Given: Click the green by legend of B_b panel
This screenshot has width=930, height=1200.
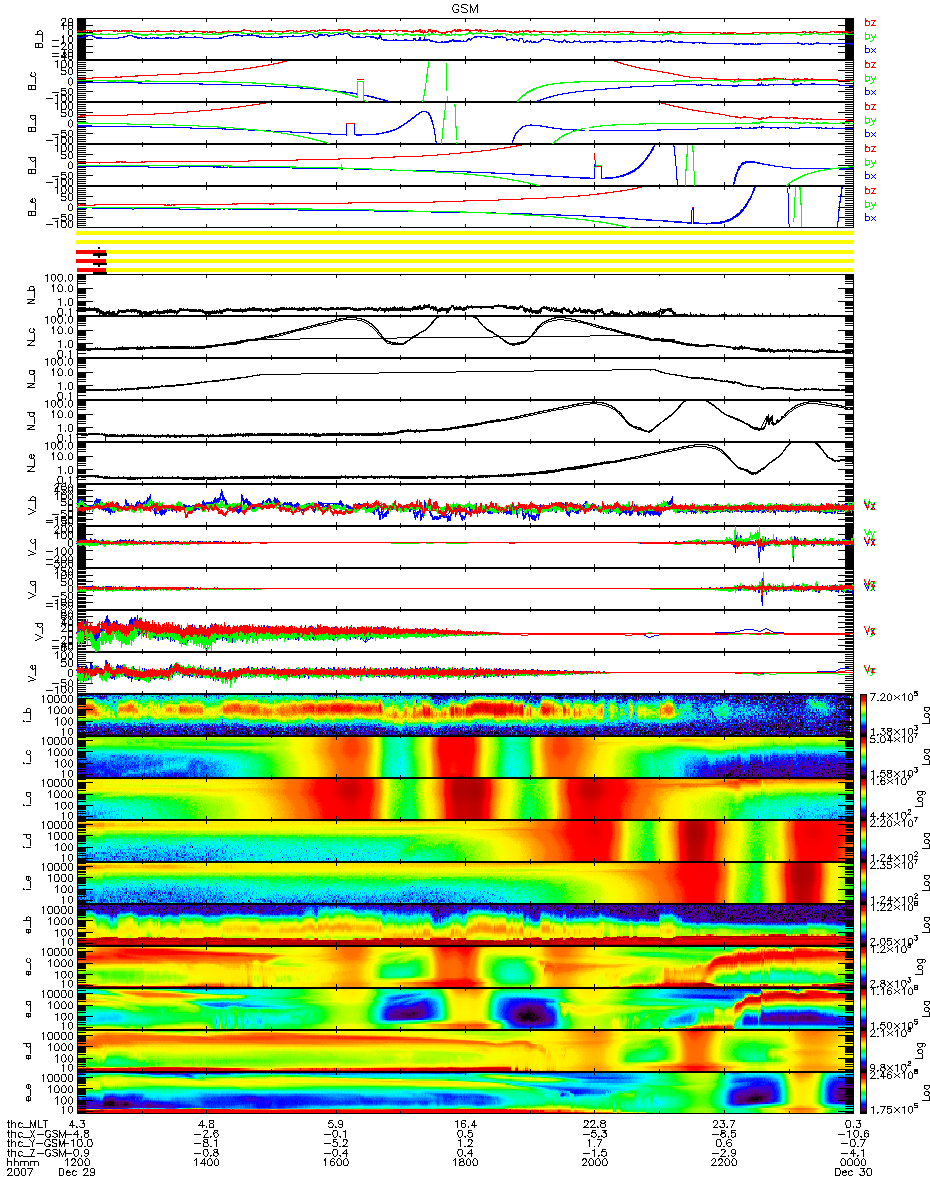Looking at the screenshot, I should coord(870,36).
